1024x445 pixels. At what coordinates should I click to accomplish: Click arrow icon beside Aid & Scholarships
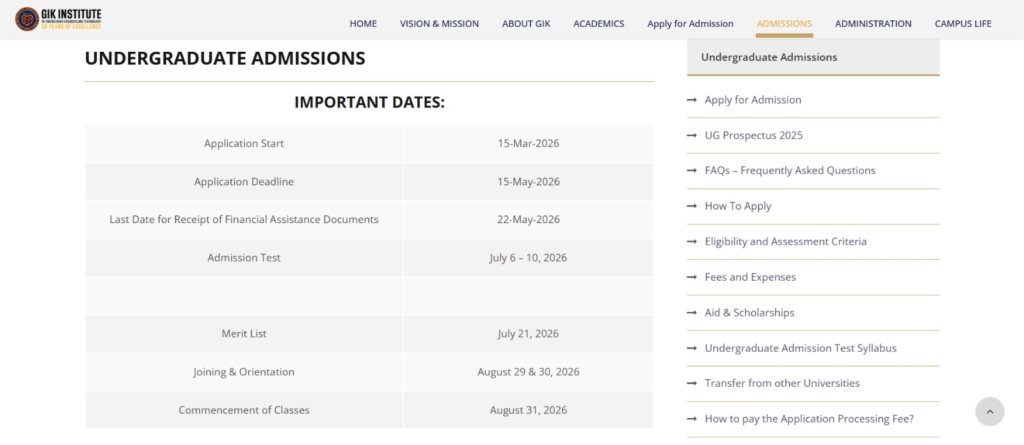692,313
